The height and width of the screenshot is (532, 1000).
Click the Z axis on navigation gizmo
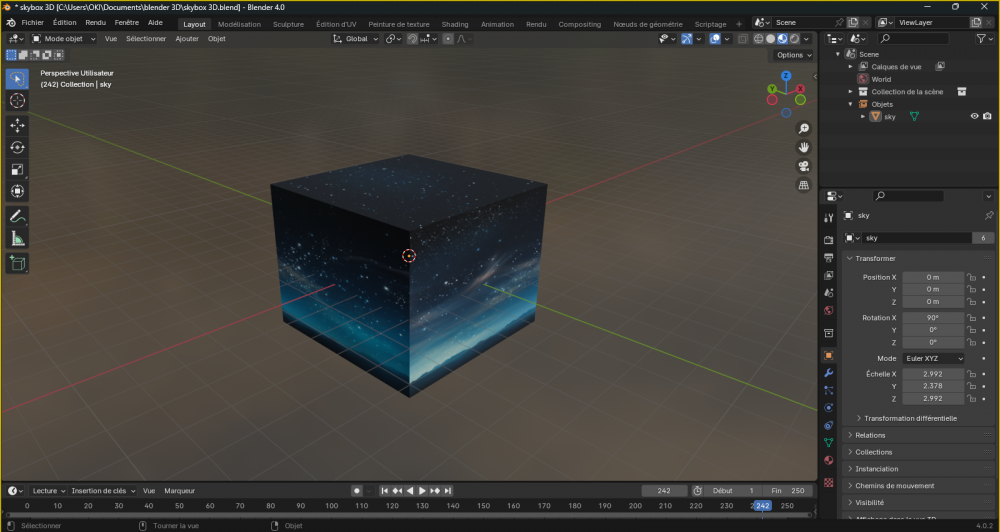(786, 75)
